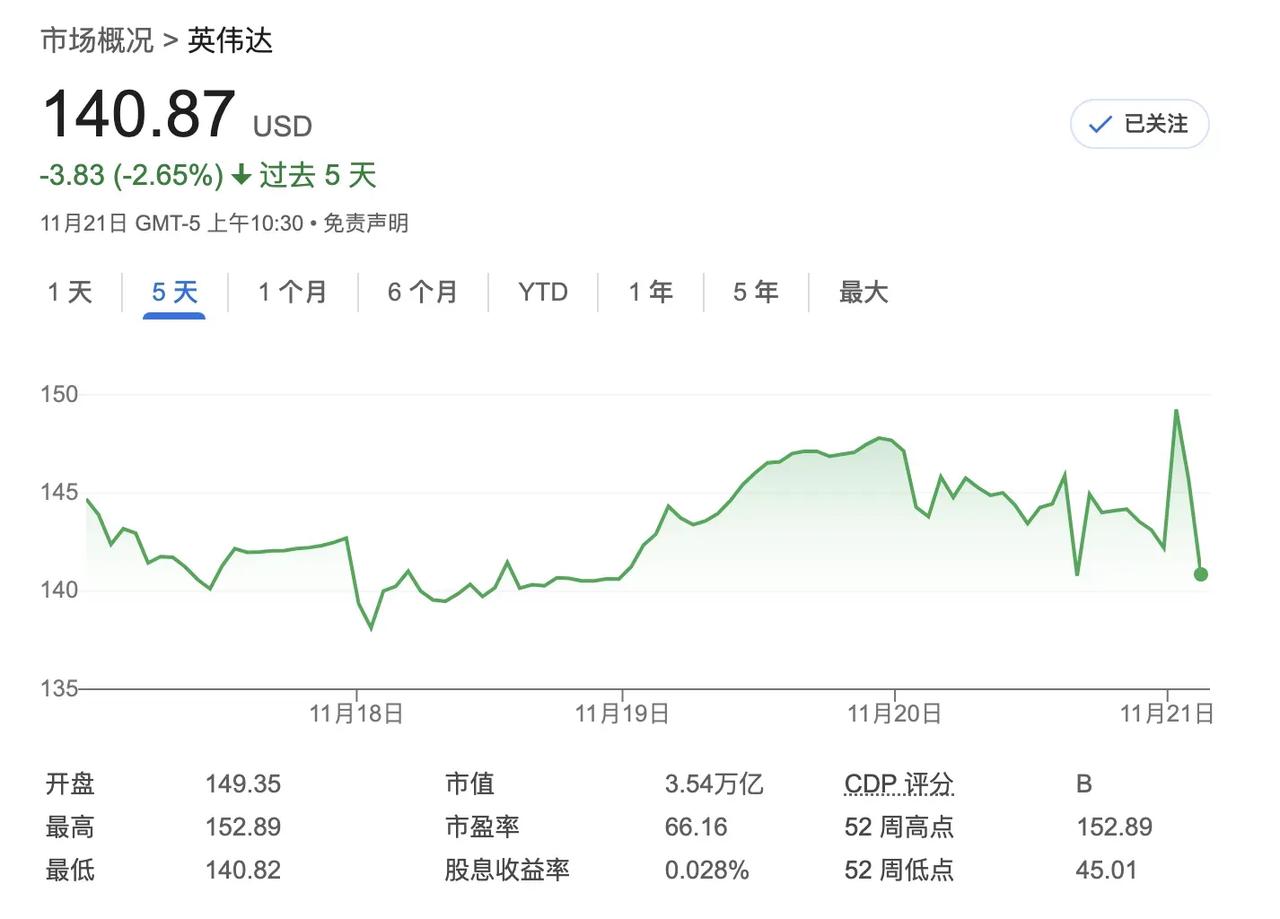Open the 免责声明 disclaimer link
This screenshot has height=919, width=1280.
[x=366, y=223]
